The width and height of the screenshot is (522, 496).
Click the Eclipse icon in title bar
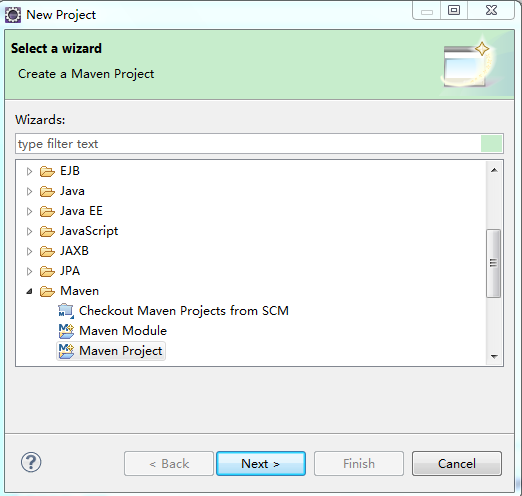13,15
